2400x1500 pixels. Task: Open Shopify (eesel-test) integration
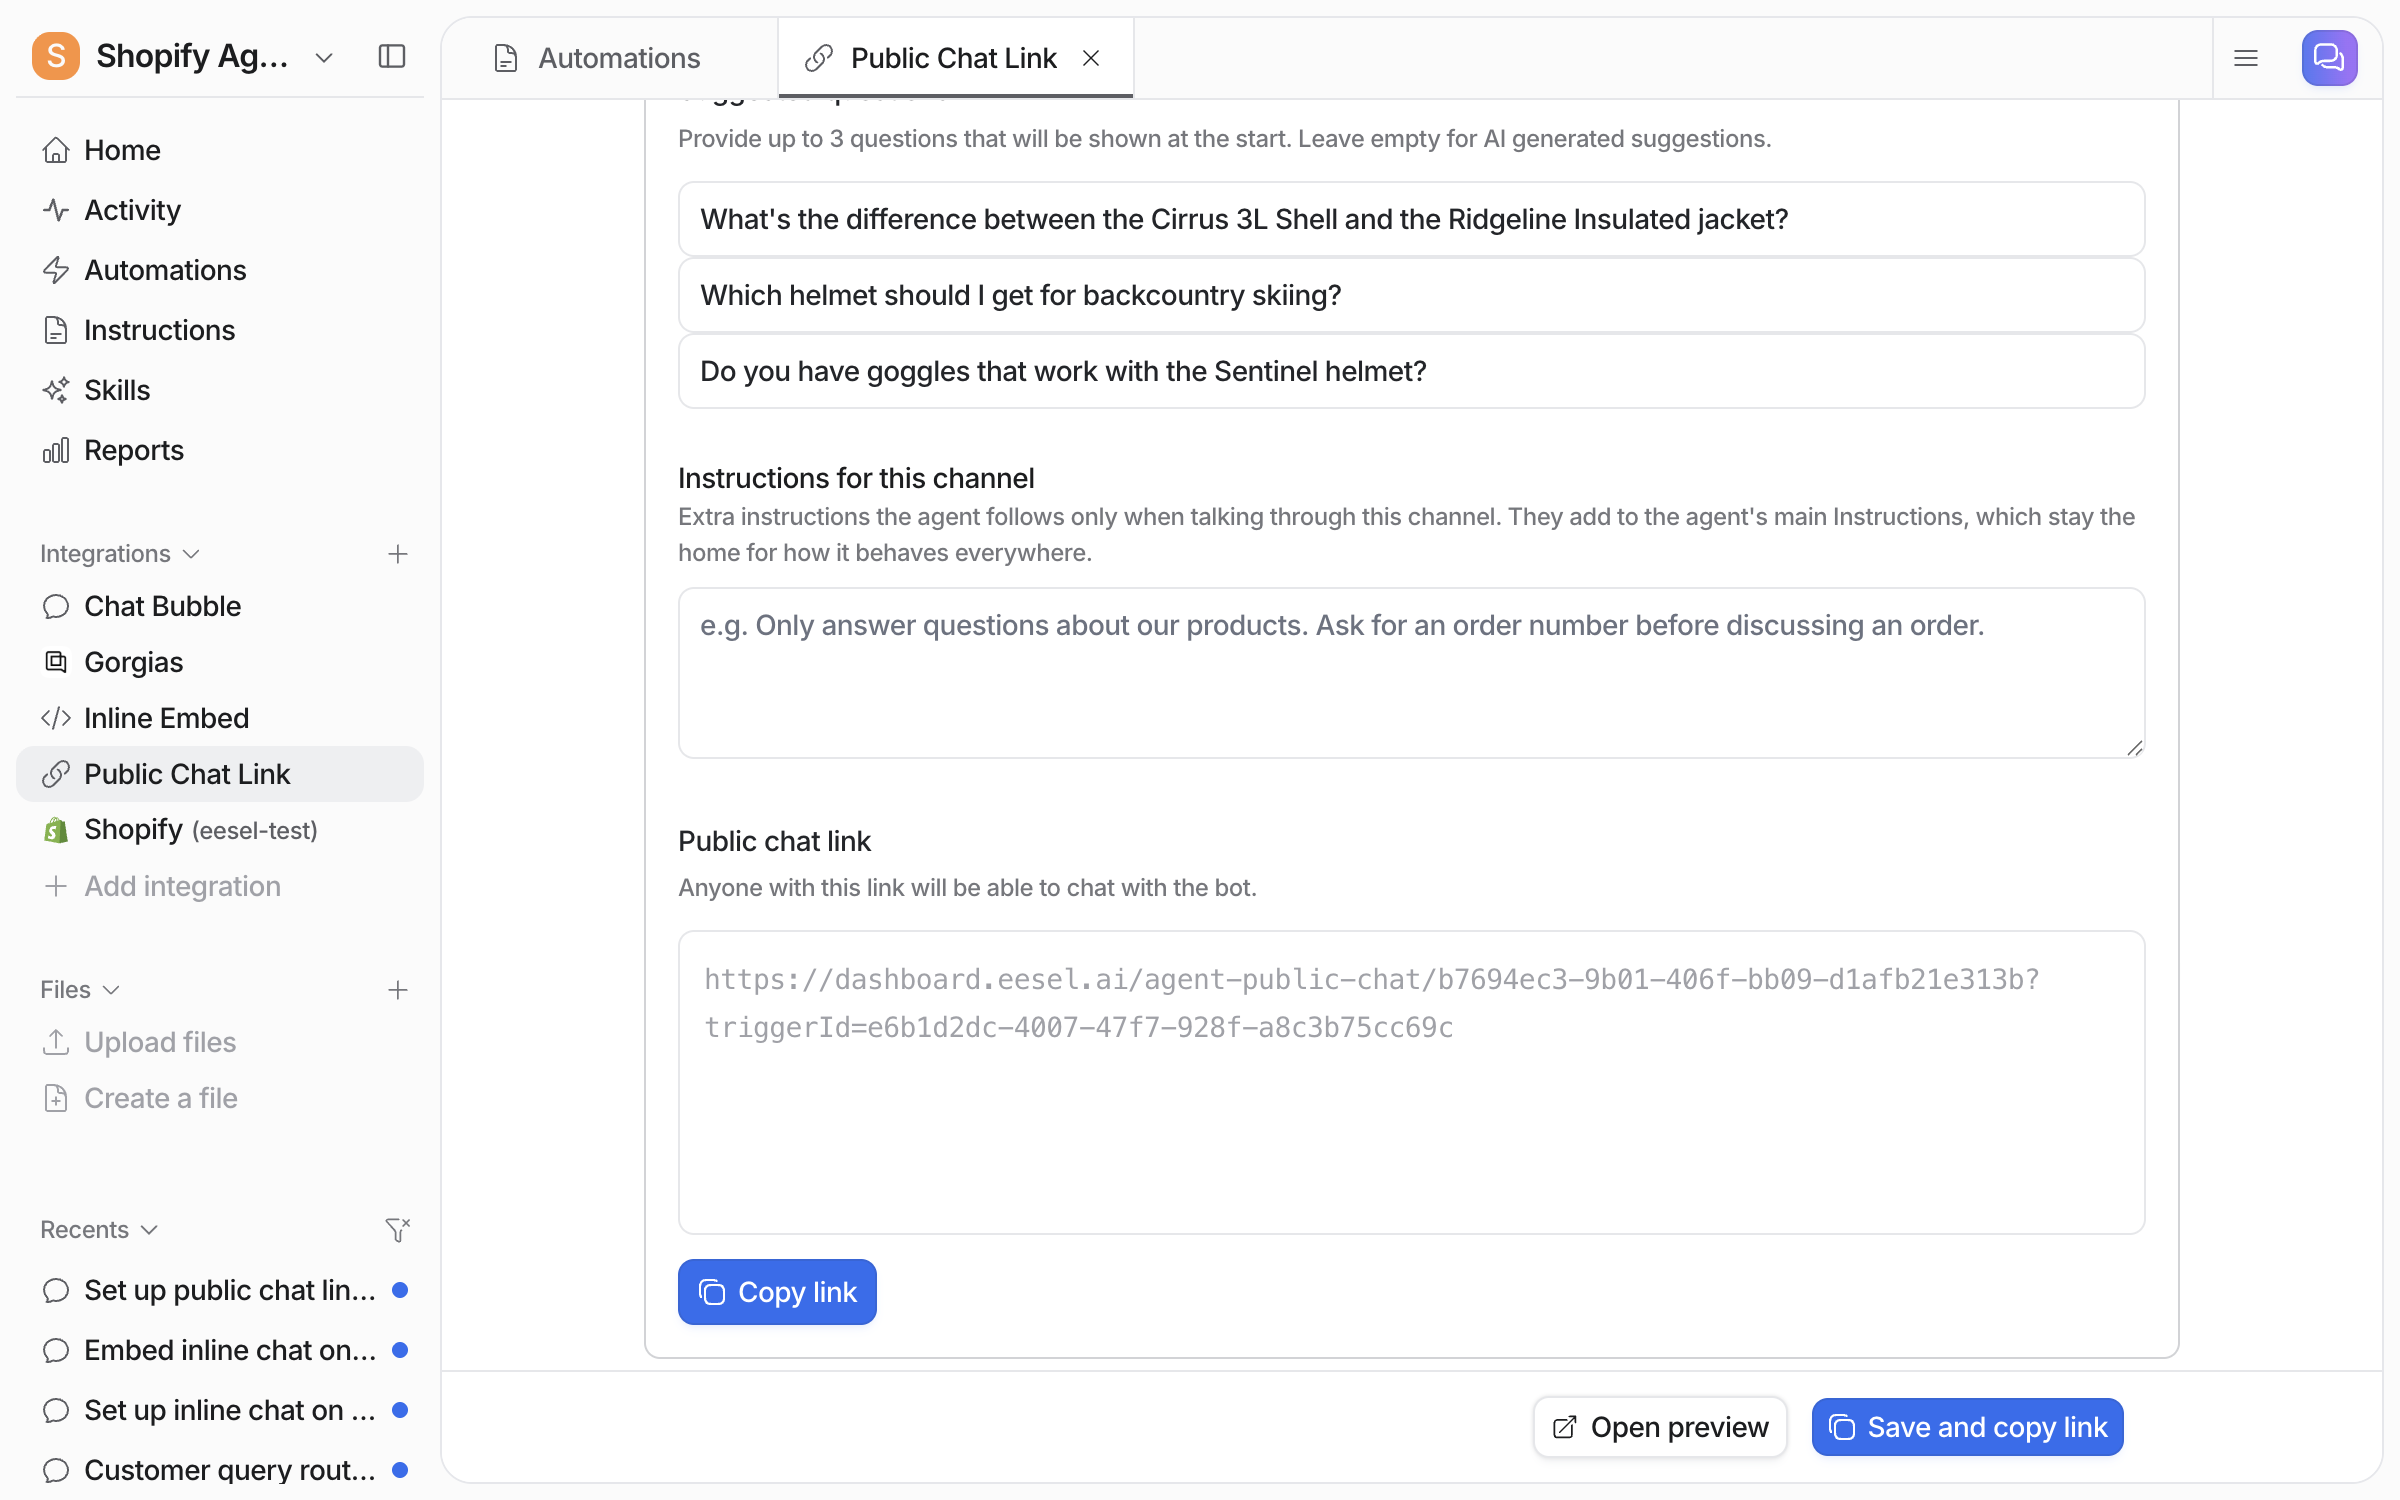(x=220, y=830)
